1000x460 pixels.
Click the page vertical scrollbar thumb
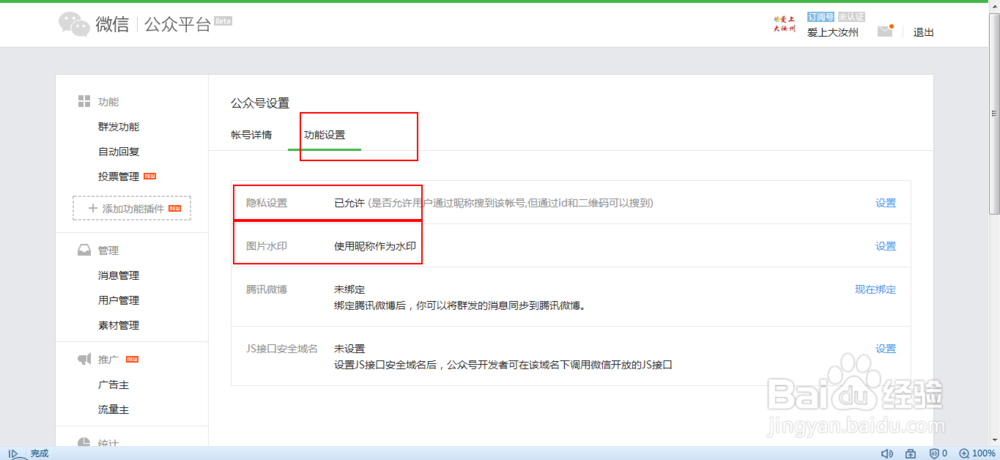coord(994,114)
